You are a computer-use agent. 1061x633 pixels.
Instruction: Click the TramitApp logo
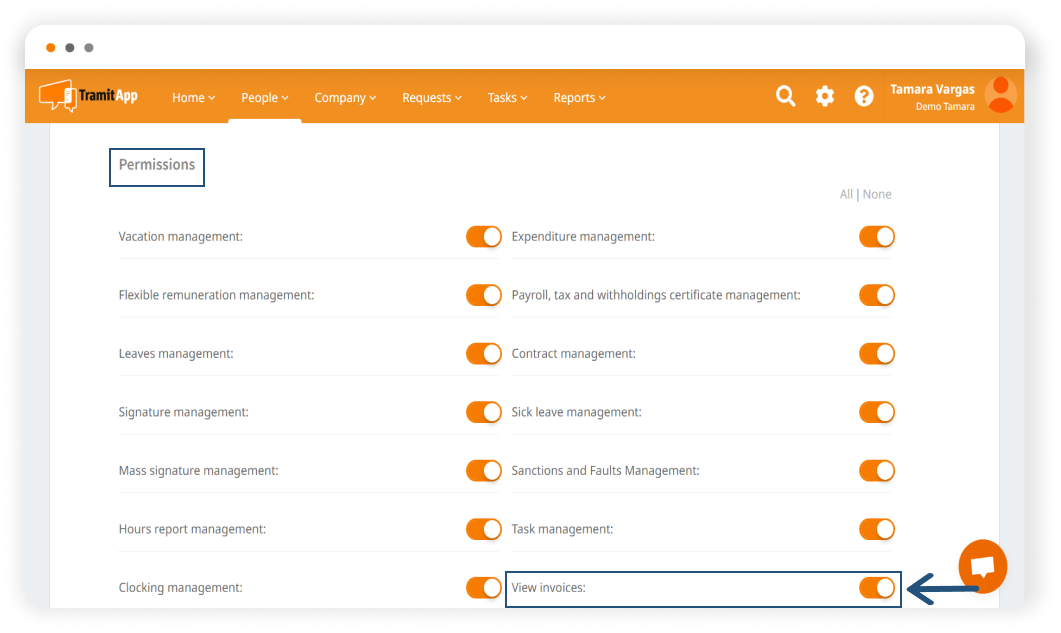(88, 96)
